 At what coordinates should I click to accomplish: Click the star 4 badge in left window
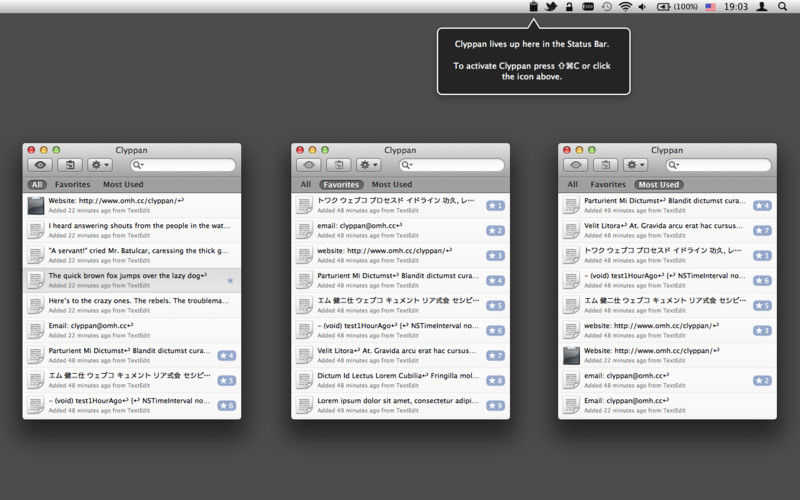pos(227,356)
